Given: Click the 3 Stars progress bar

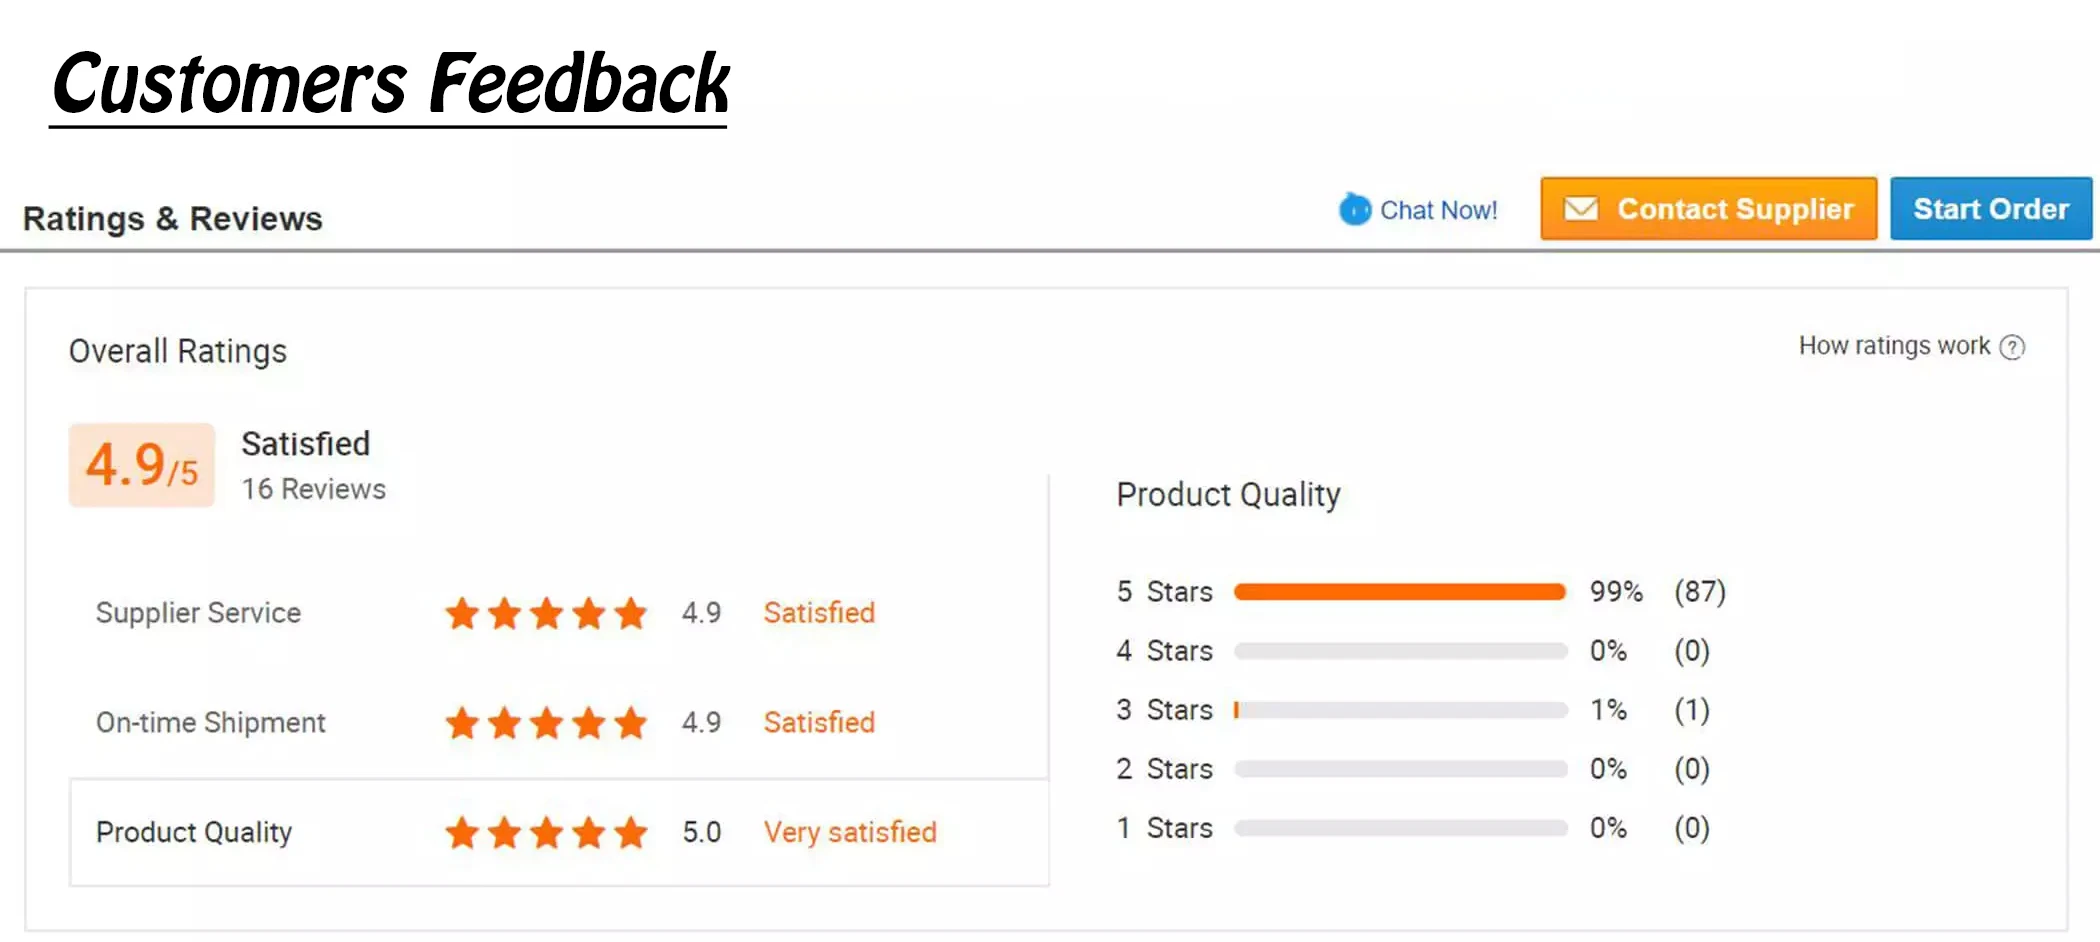Looking at the screenshot, I should coord(1400,710).
